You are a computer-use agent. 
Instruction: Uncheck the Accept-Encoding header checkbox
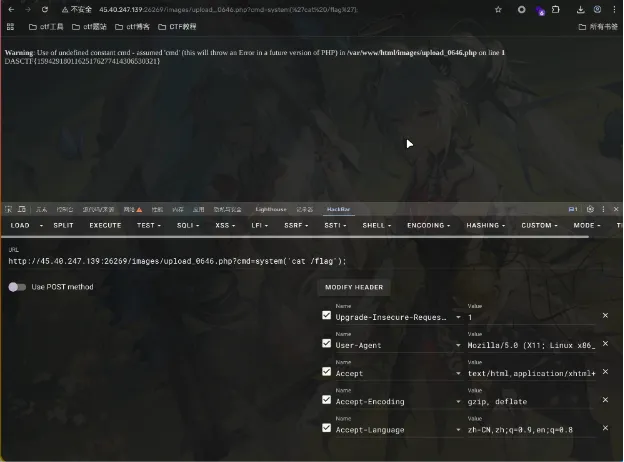tap(326, 400)
